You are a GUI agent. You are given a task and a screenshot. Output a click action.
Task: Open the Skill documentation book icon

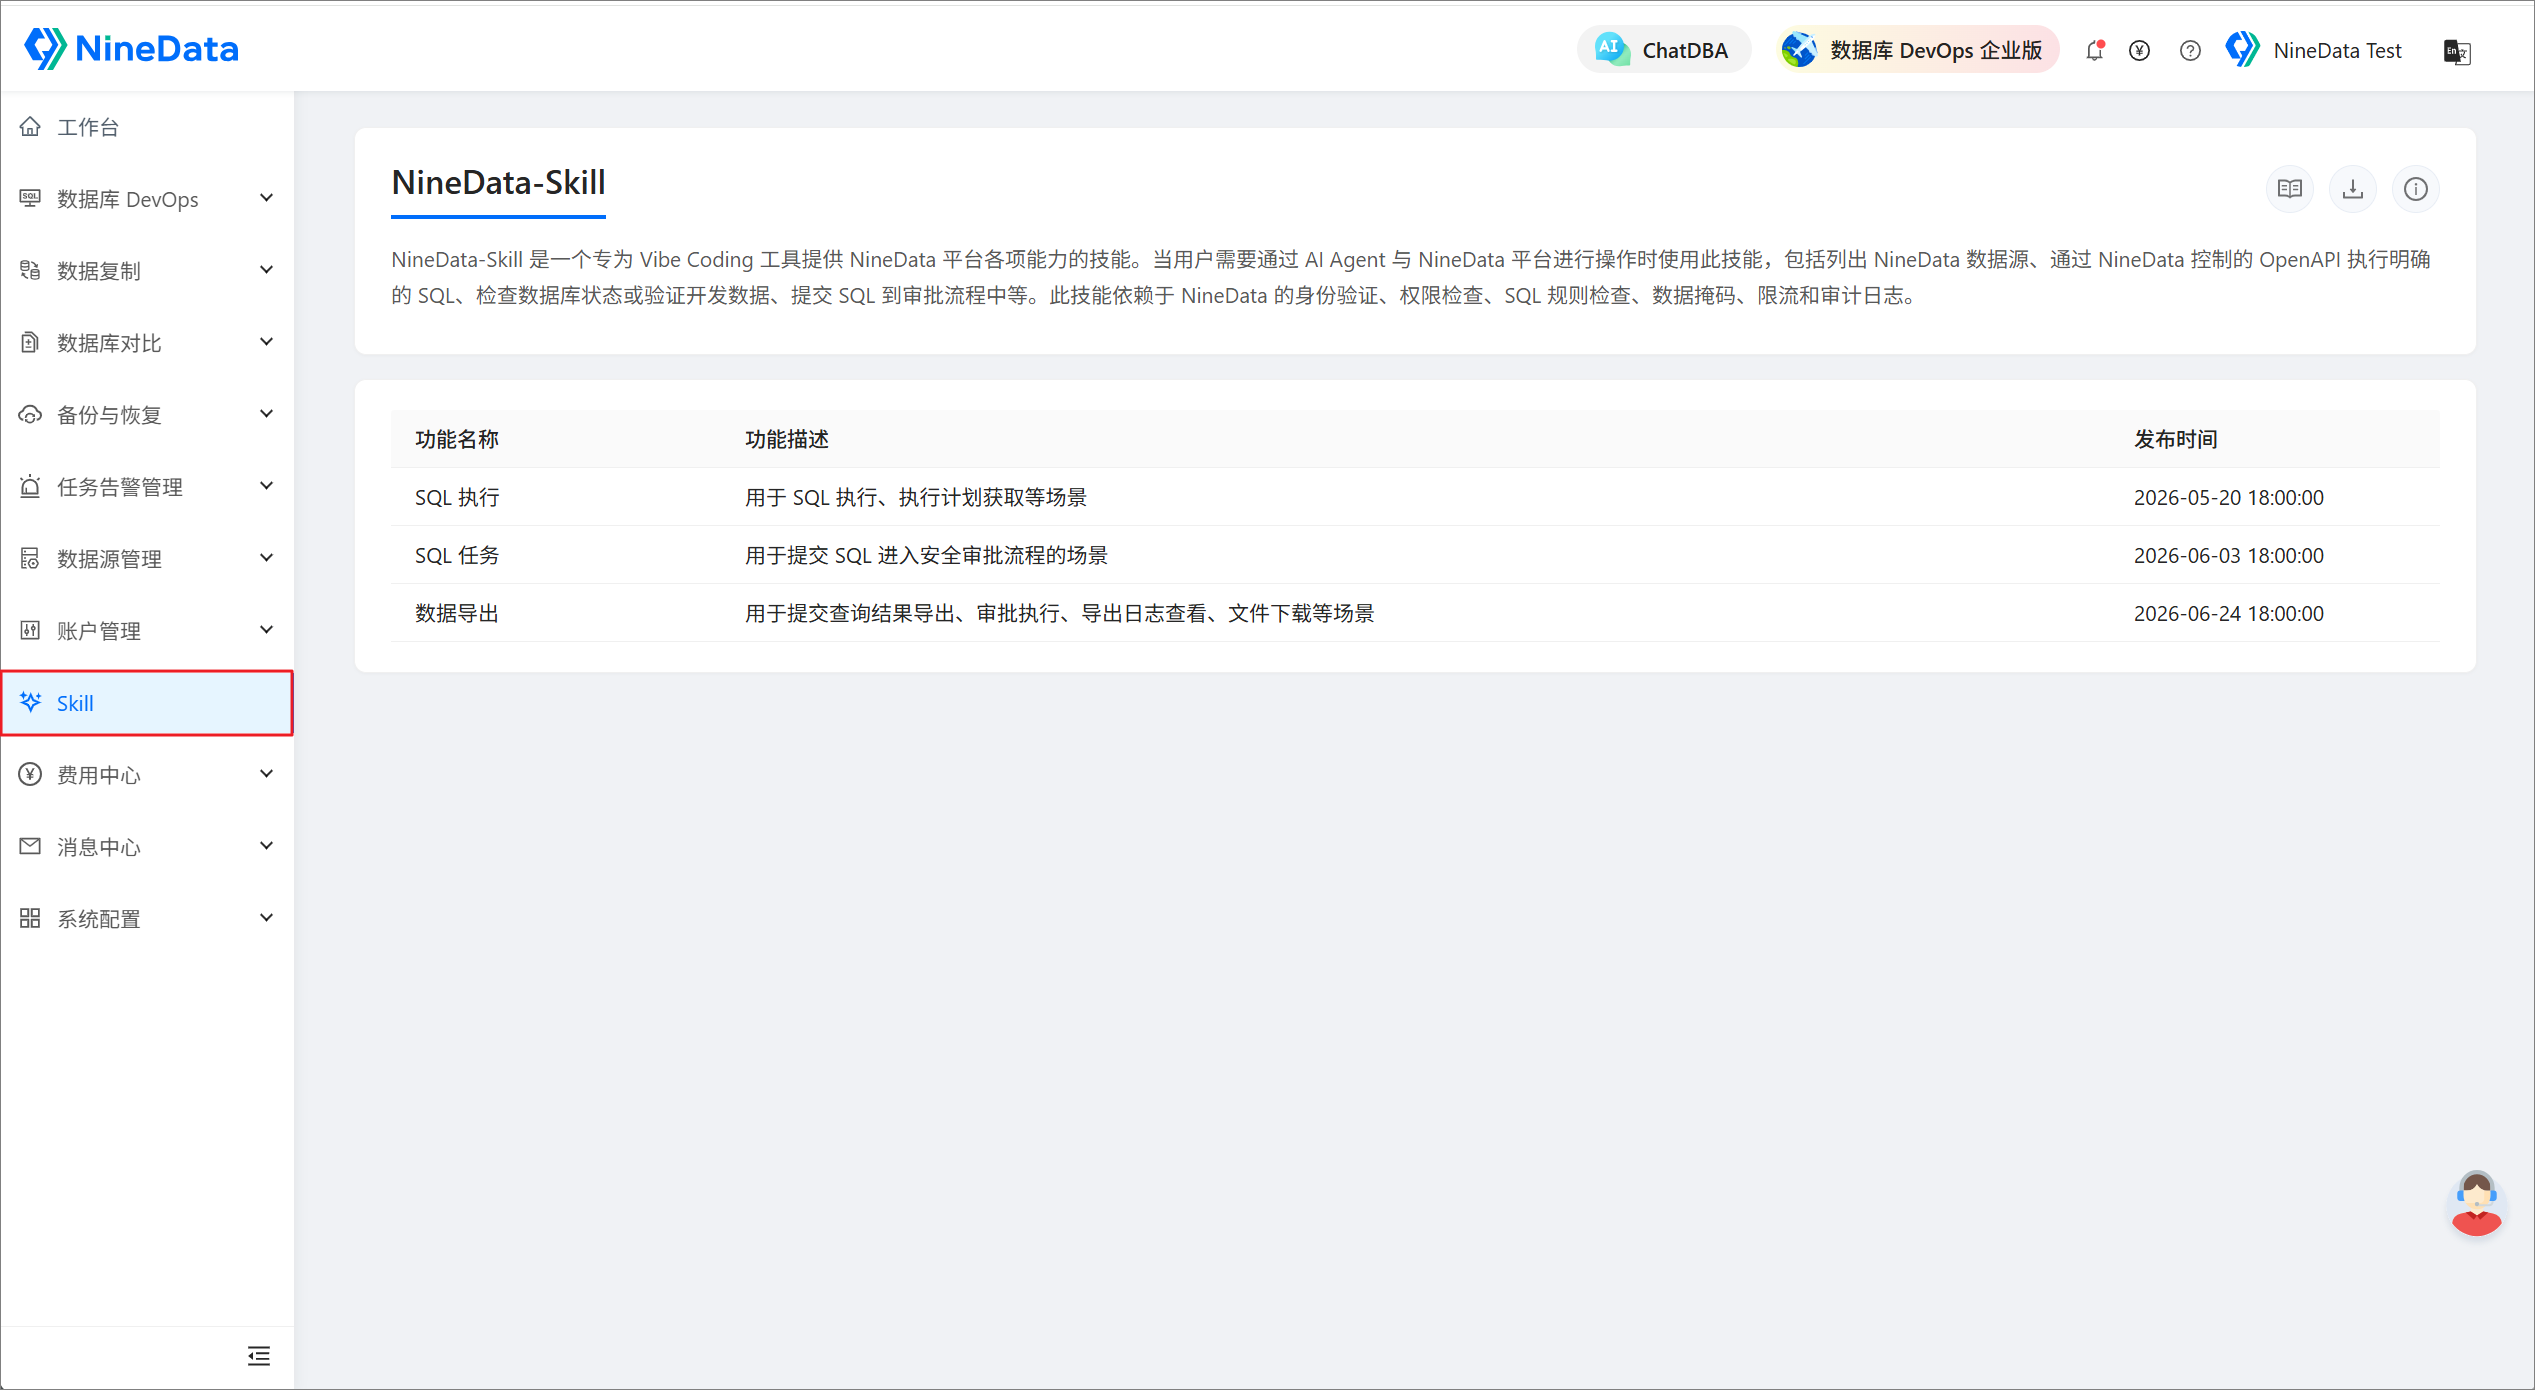[2290, 189]
